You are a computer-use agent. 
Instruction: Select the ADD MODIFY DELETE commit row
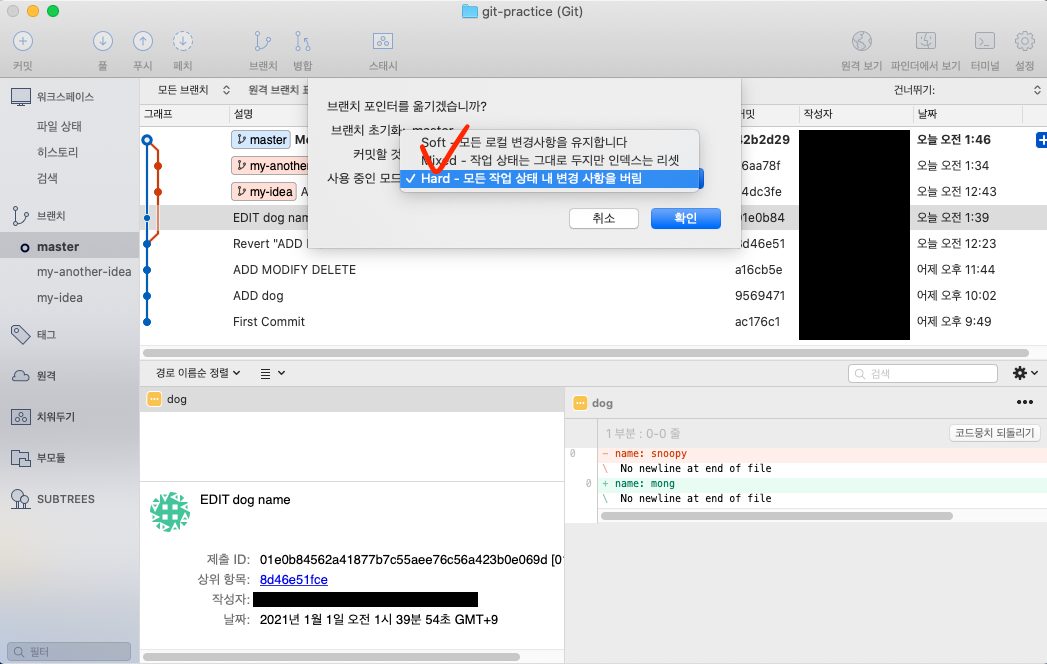pos(593,270)
